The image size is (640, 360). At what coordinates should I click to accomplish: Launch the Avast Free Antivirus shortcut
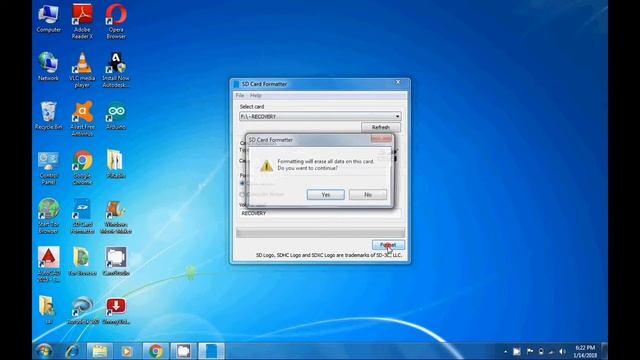pos(82,119)
